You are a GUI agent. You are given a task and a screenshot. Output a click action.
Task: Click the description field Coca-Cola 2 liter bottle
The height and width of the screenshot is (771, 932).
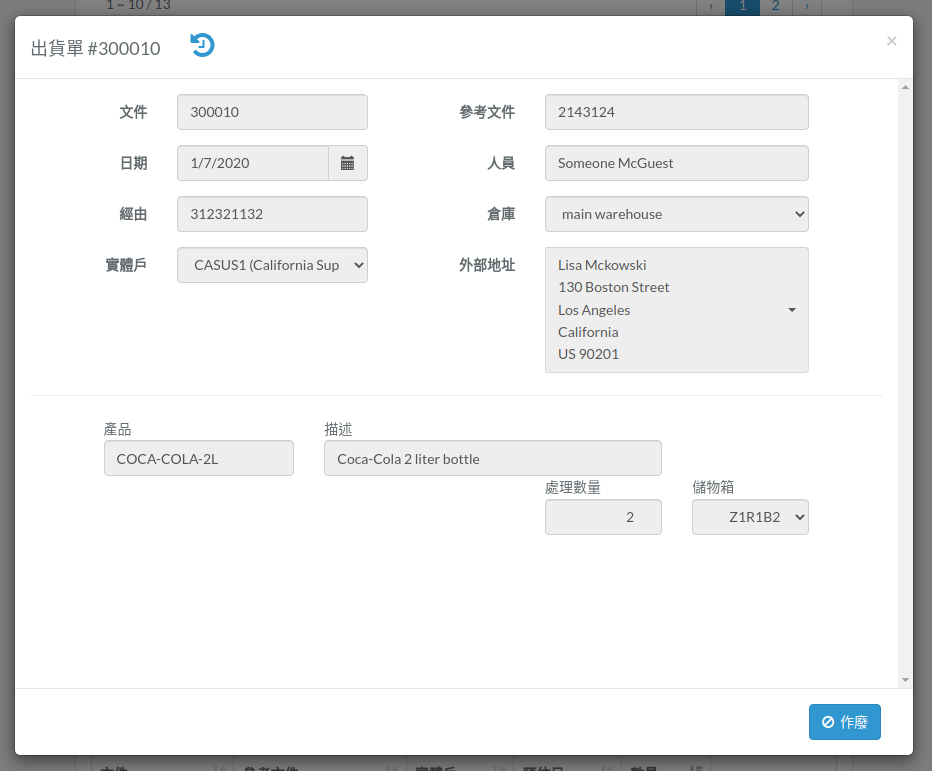493,458
